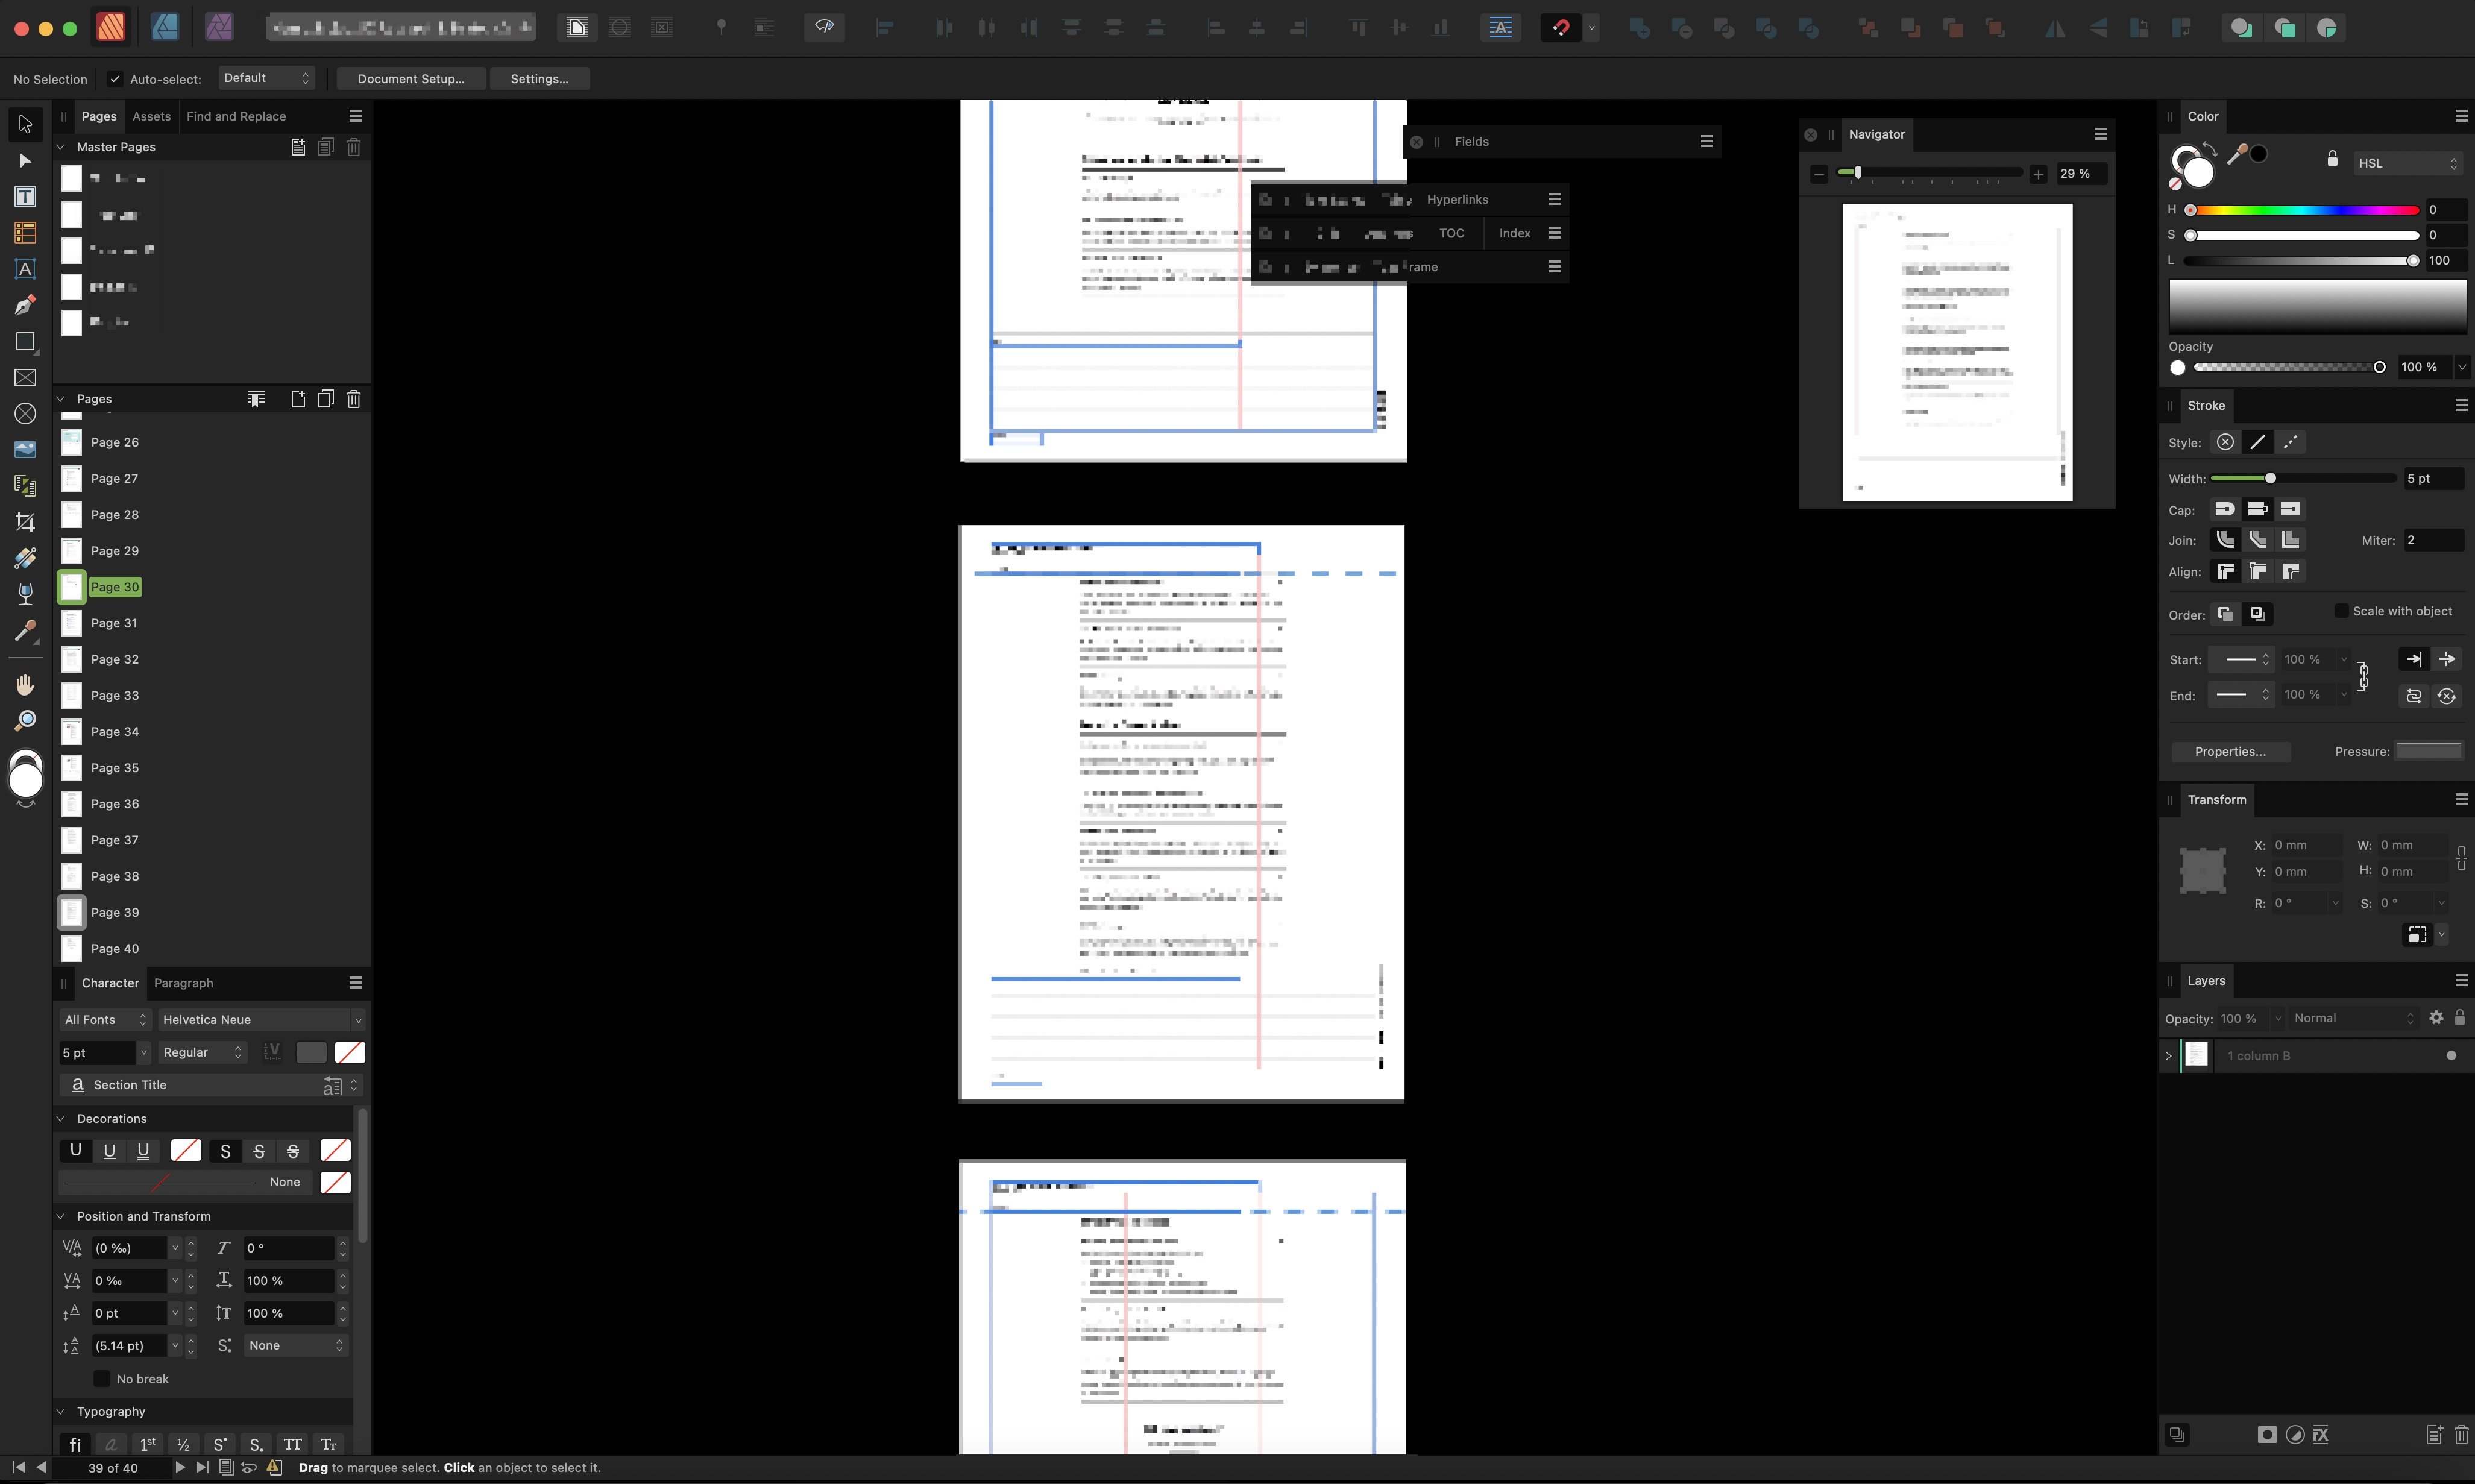Open the Regular font style dropdown
2475x1484 pixels.
click(203, 1053)
